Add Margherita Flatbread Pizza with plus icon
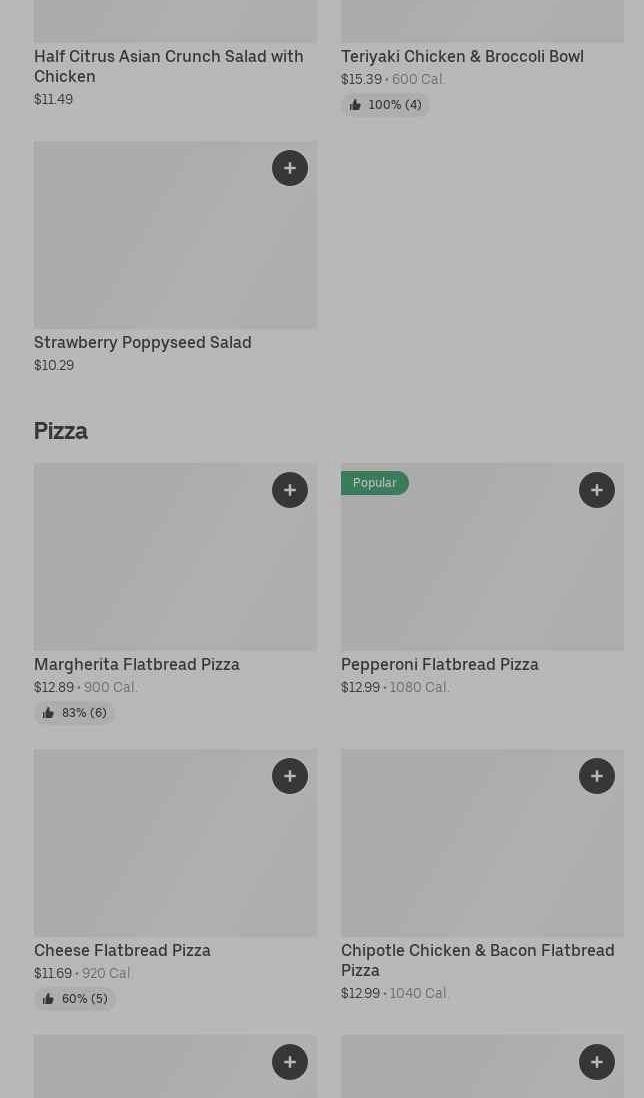Viewport: 644px width, 1098px height. (290, 490)
